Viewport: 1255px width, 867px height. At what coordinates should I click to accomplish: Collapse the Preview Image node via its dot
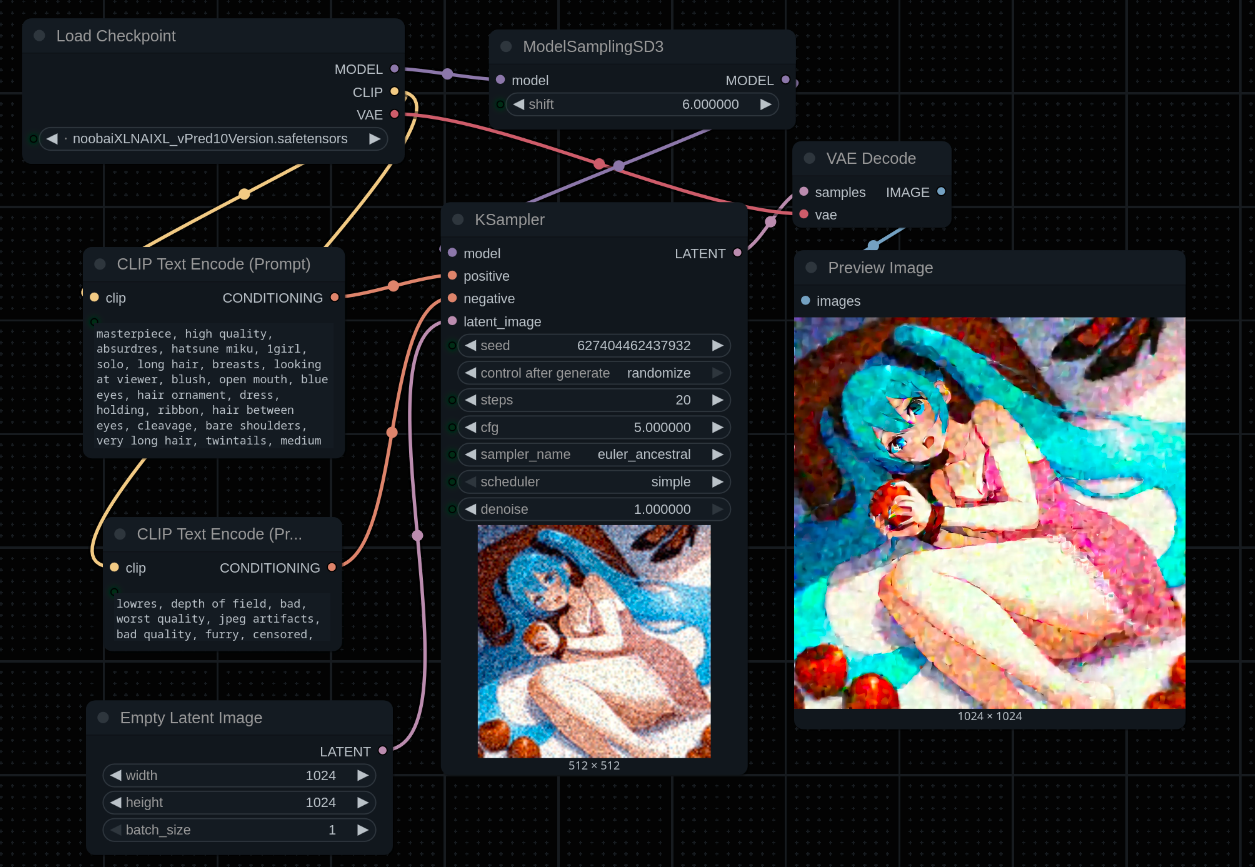pos(812,268)
